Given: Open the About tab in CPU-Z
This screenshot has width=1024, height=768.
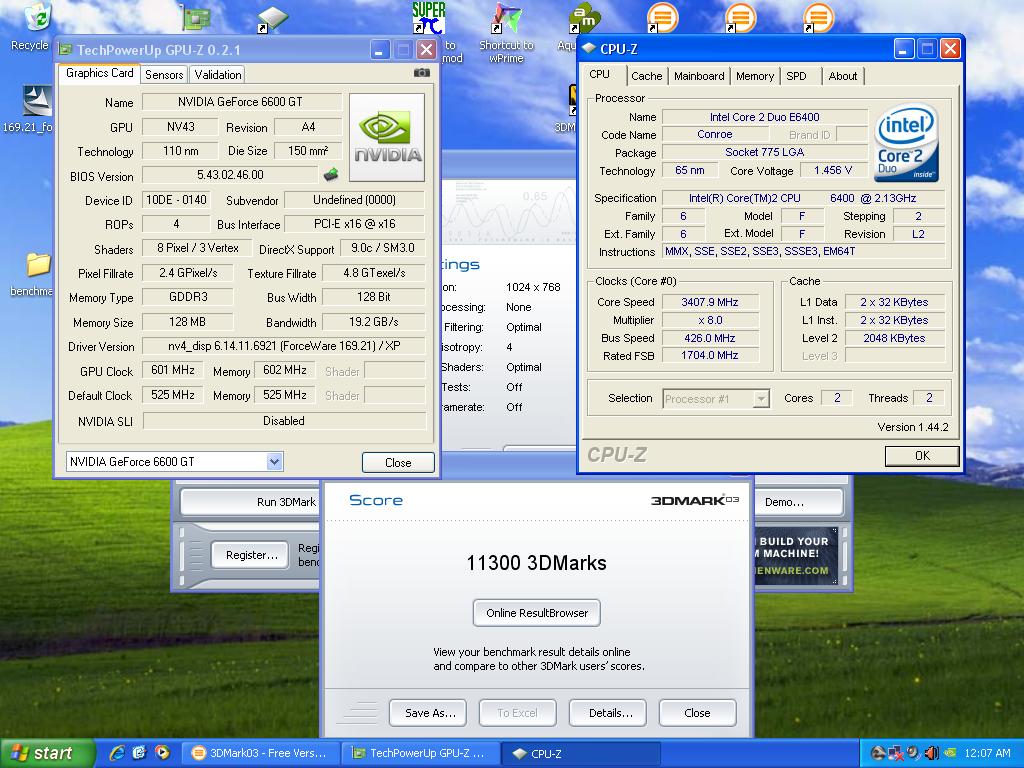Looking at the screenshot, I should (842, 76).
